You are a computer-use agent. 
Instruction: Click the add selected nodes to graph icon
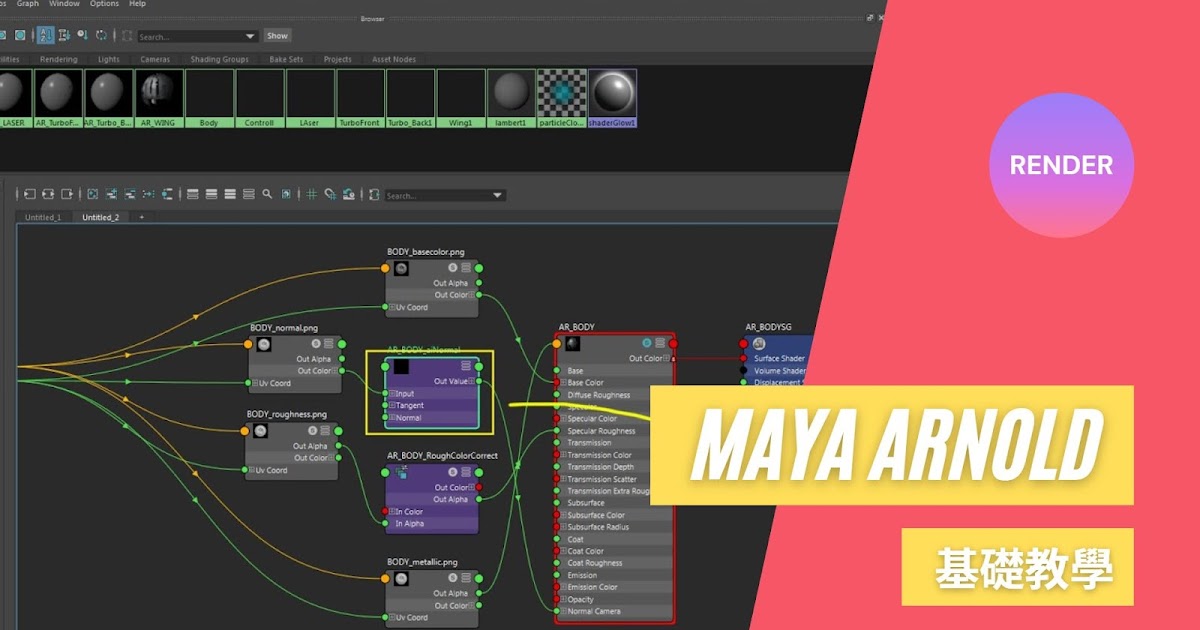[x=111, y=194]
